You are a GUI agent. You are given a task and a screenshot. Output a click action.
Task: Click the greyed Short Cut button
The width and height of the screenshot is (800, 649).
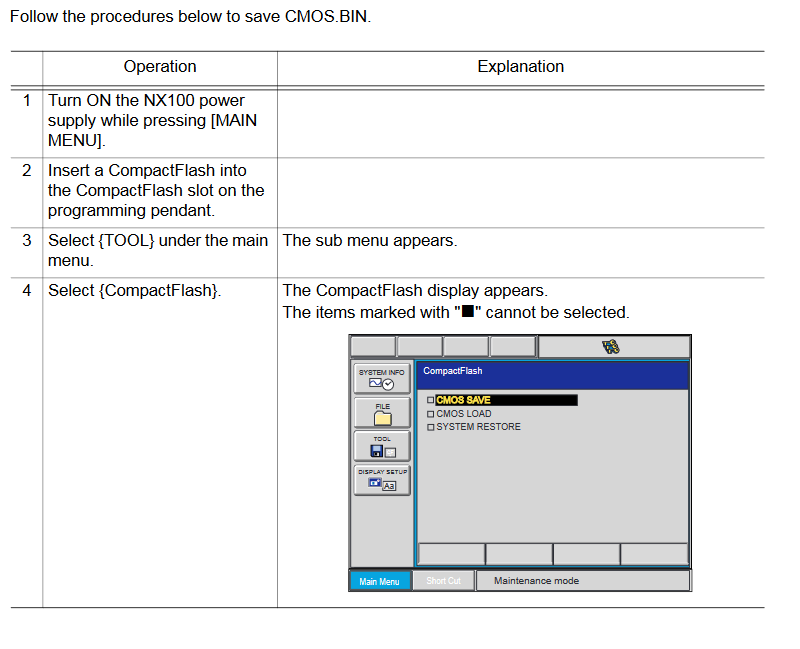click(443, 581)
